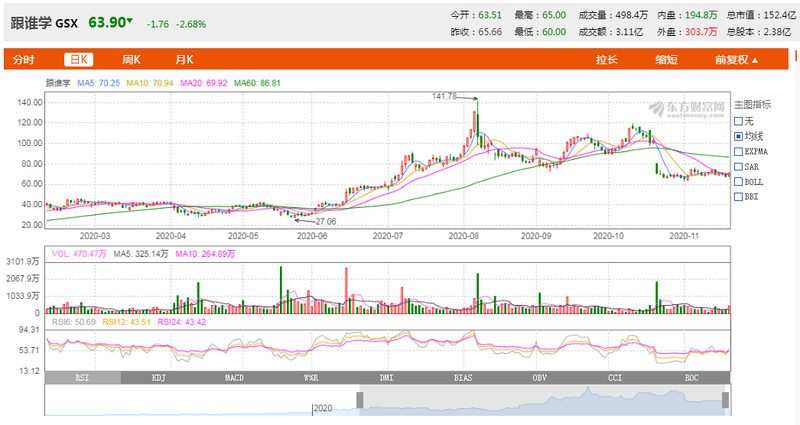Switch to the 分时 intraday chart tab

click(x=23, y=60)
